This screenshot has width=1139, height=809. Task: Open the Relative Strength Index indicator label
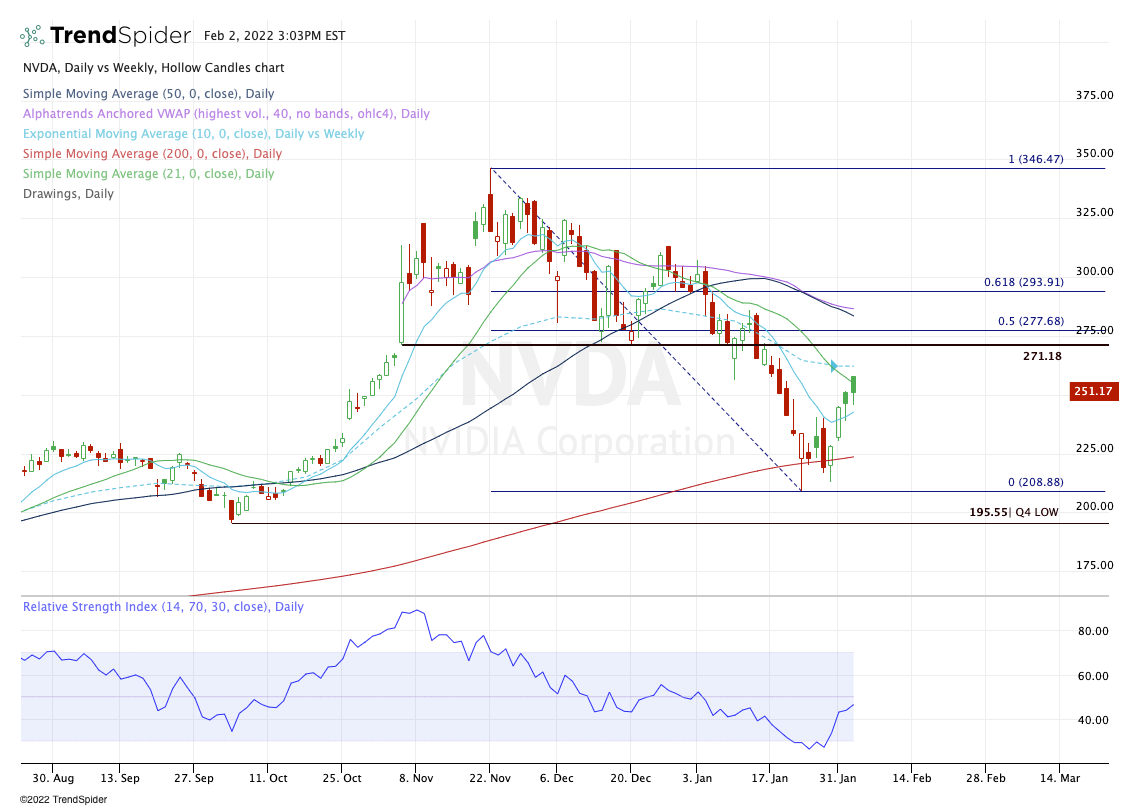pos(163,607)
